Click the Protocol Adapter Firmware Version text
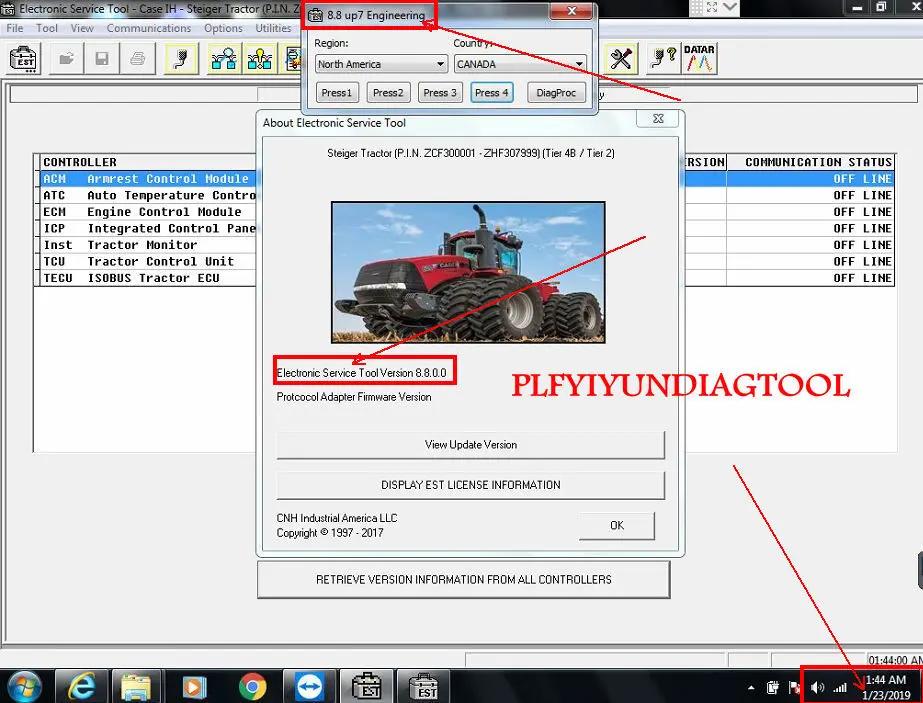The image size is (923, 703). pyautogui.click(x=354, y=397)
